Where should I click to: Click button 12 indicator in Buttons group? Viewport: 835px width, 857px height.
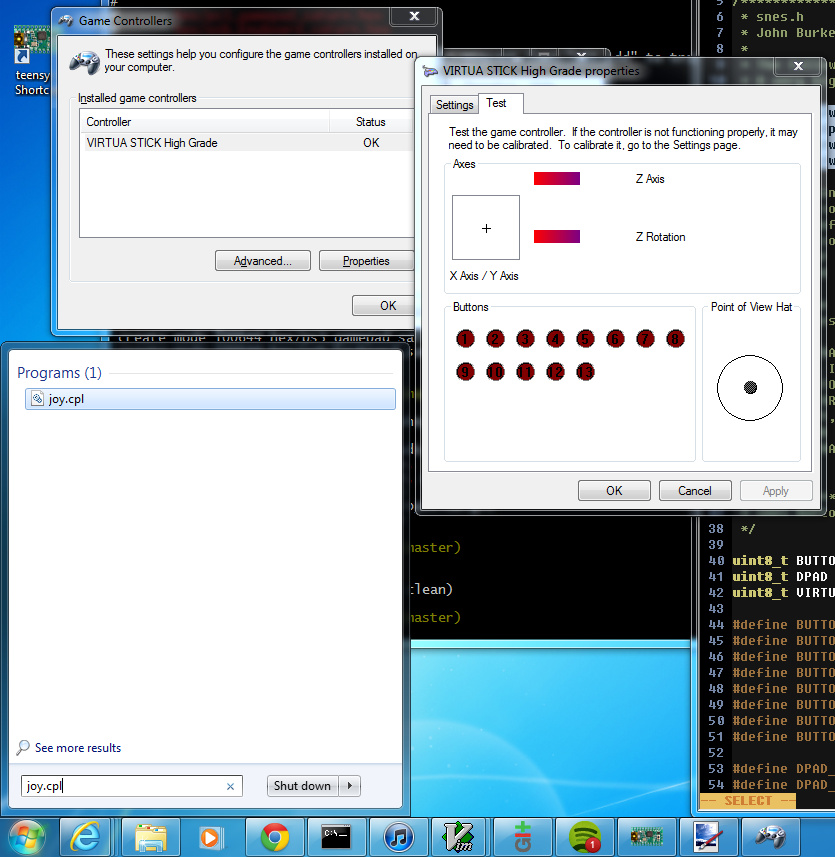point(555,372)
